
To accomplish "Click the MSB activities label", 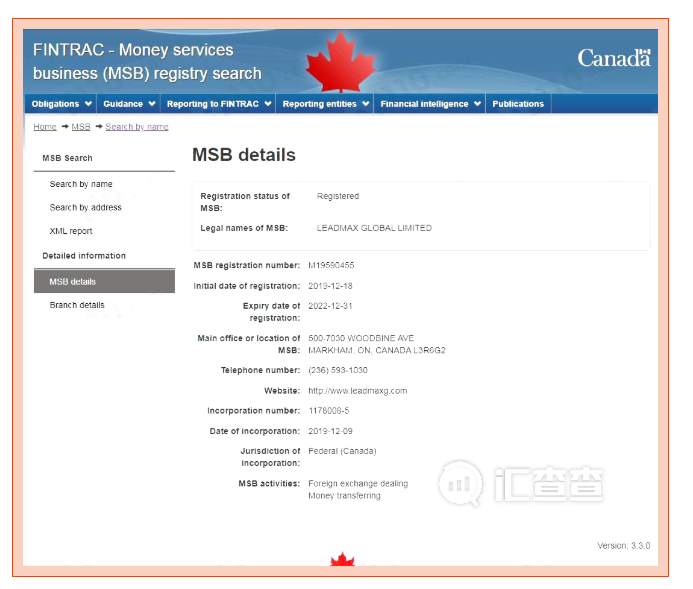I will pyautogui.click(x=269, y=483).
